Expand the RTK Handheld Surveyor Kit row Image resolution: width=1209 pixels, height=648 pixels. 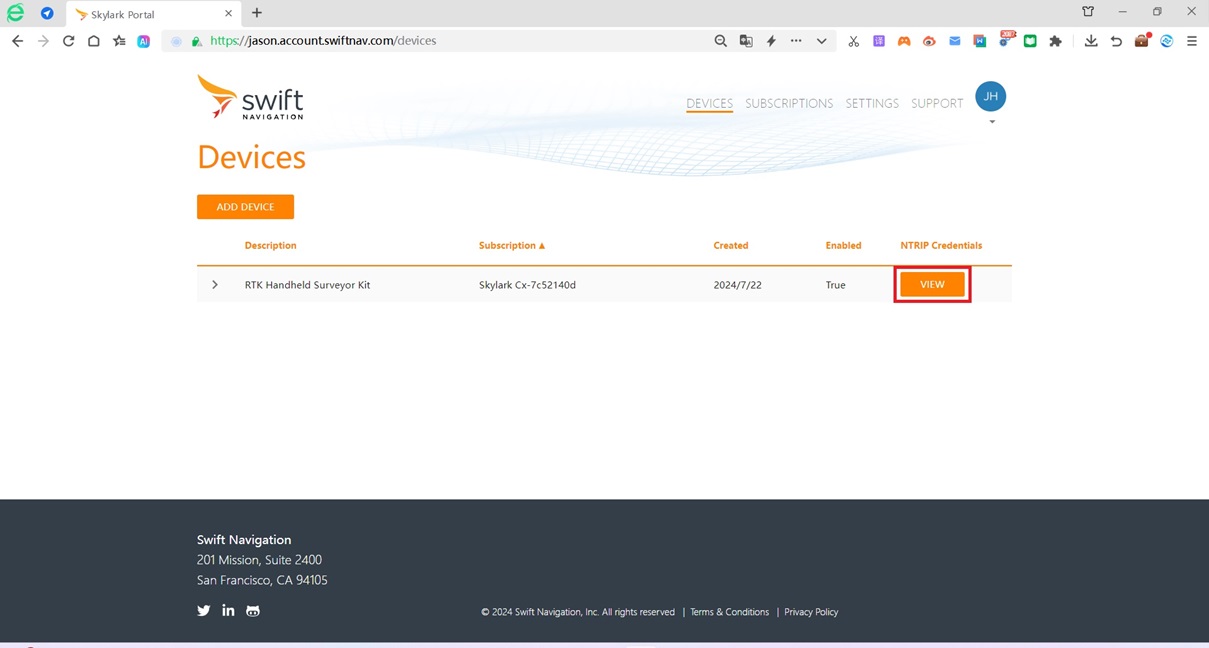[215, 285]
